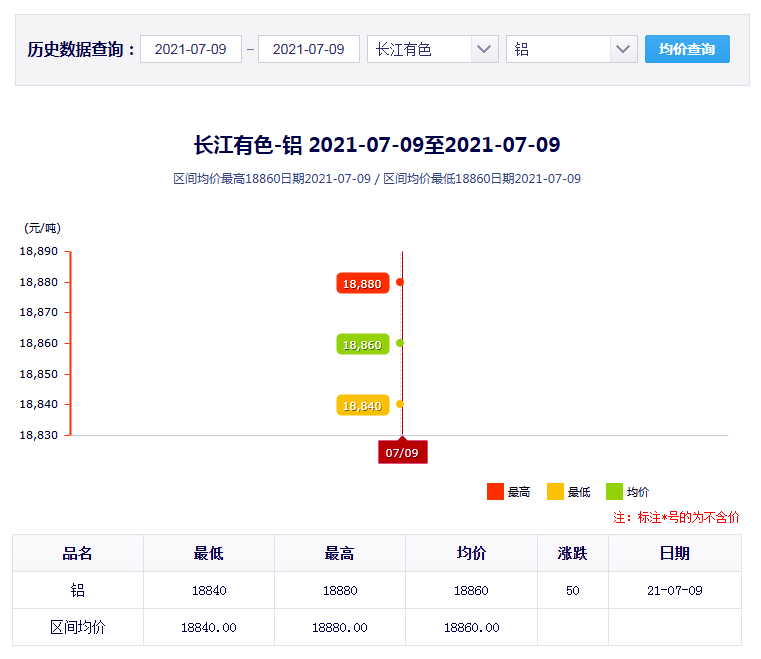Click the 18,860 average price data label
The height and width of the screenshot is (659, 761).
click(363, 345)
